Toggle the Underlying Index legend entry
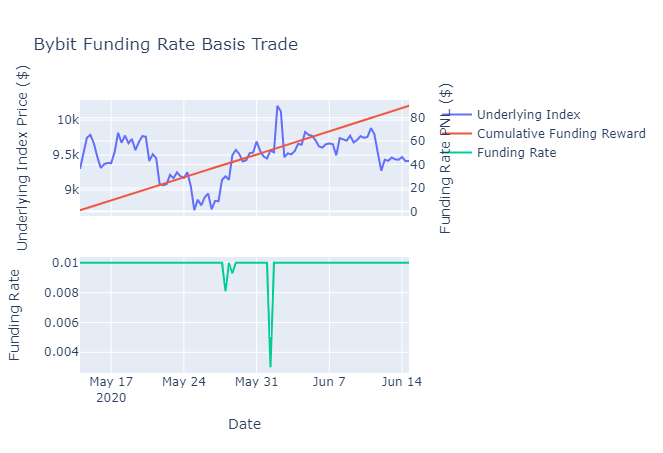The image size is (663, 453). (529, 115)
